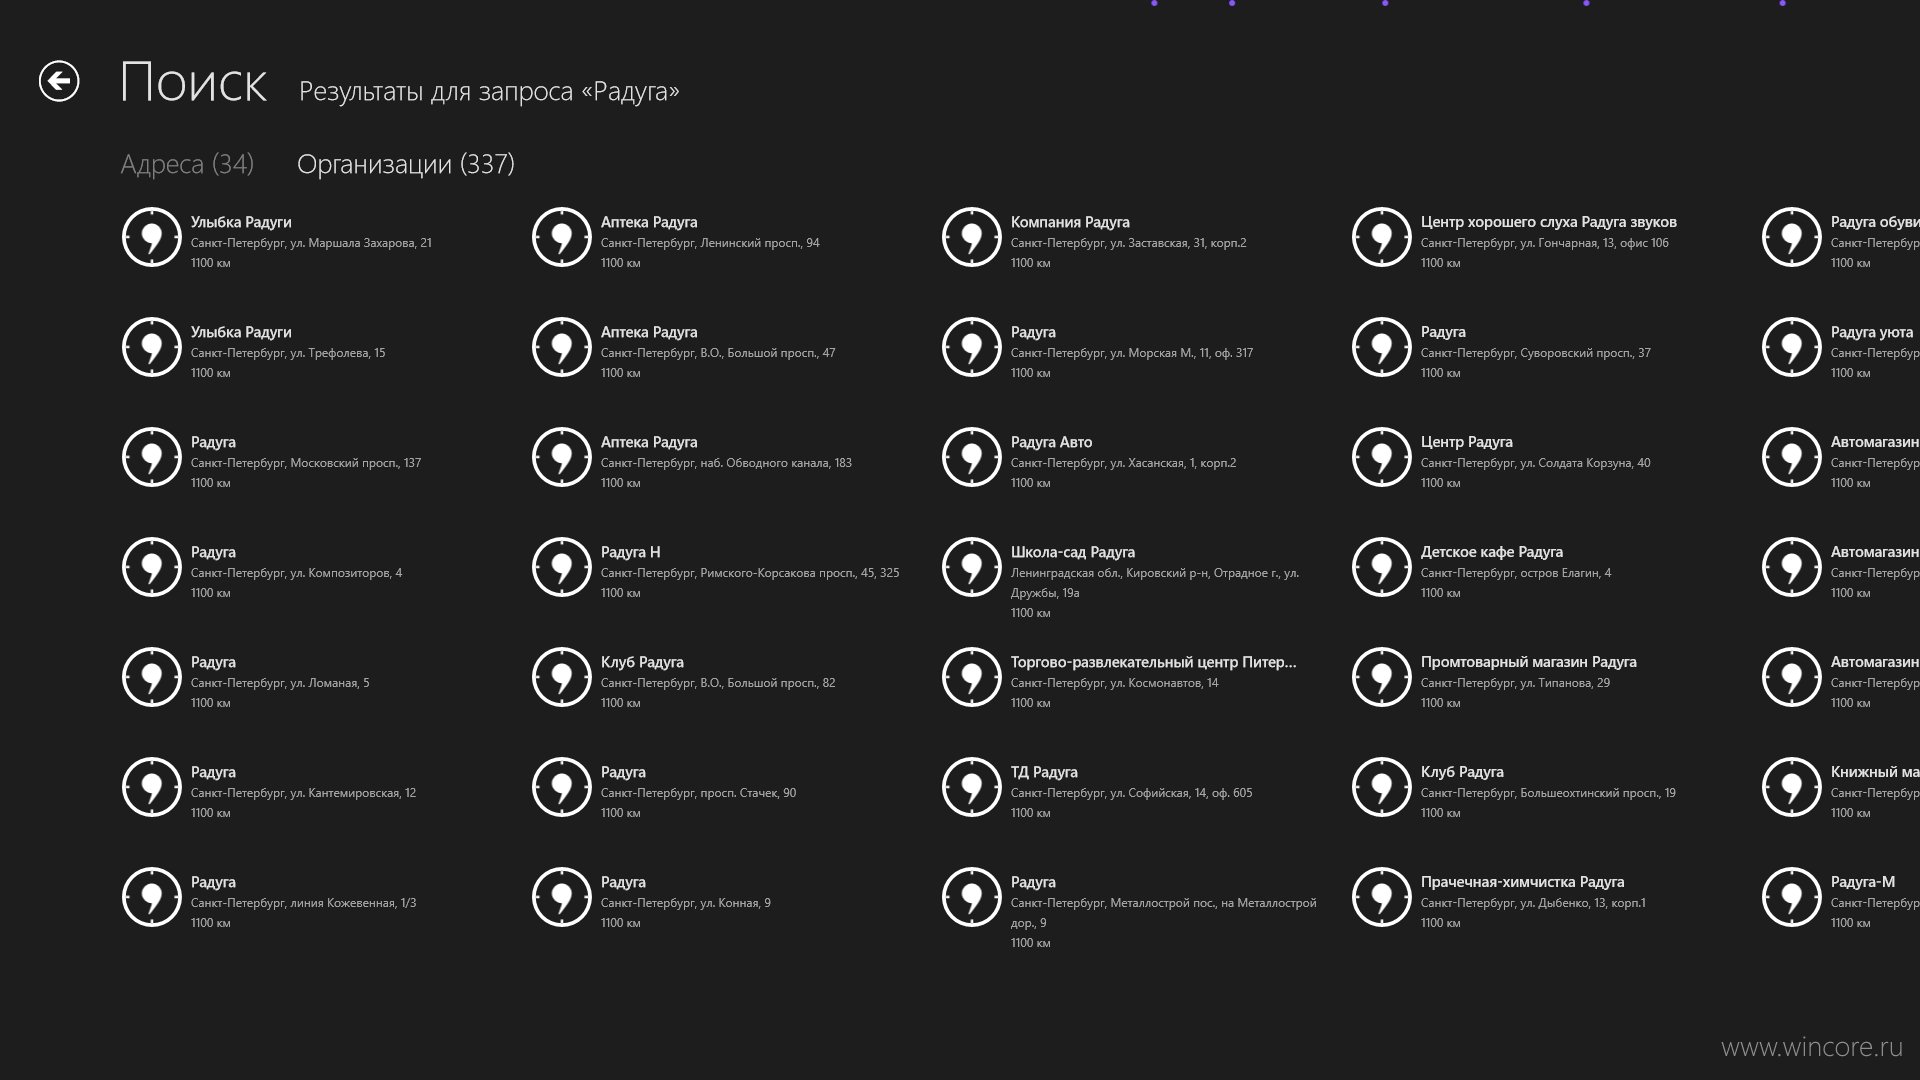Viewport: 1920px width, 1080px height.
Task: Go back with the circled arrow button
Action: pyautogui.click(x=59, y=81)
